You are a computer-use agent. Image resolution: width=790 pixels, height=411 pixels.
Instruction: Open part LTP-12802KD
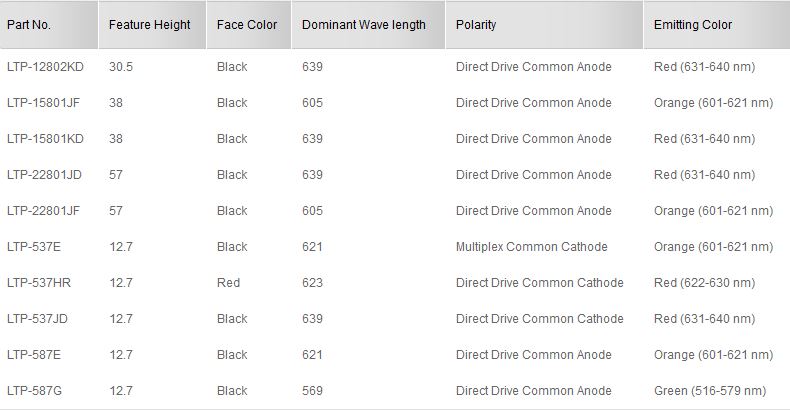pos(46,67)
